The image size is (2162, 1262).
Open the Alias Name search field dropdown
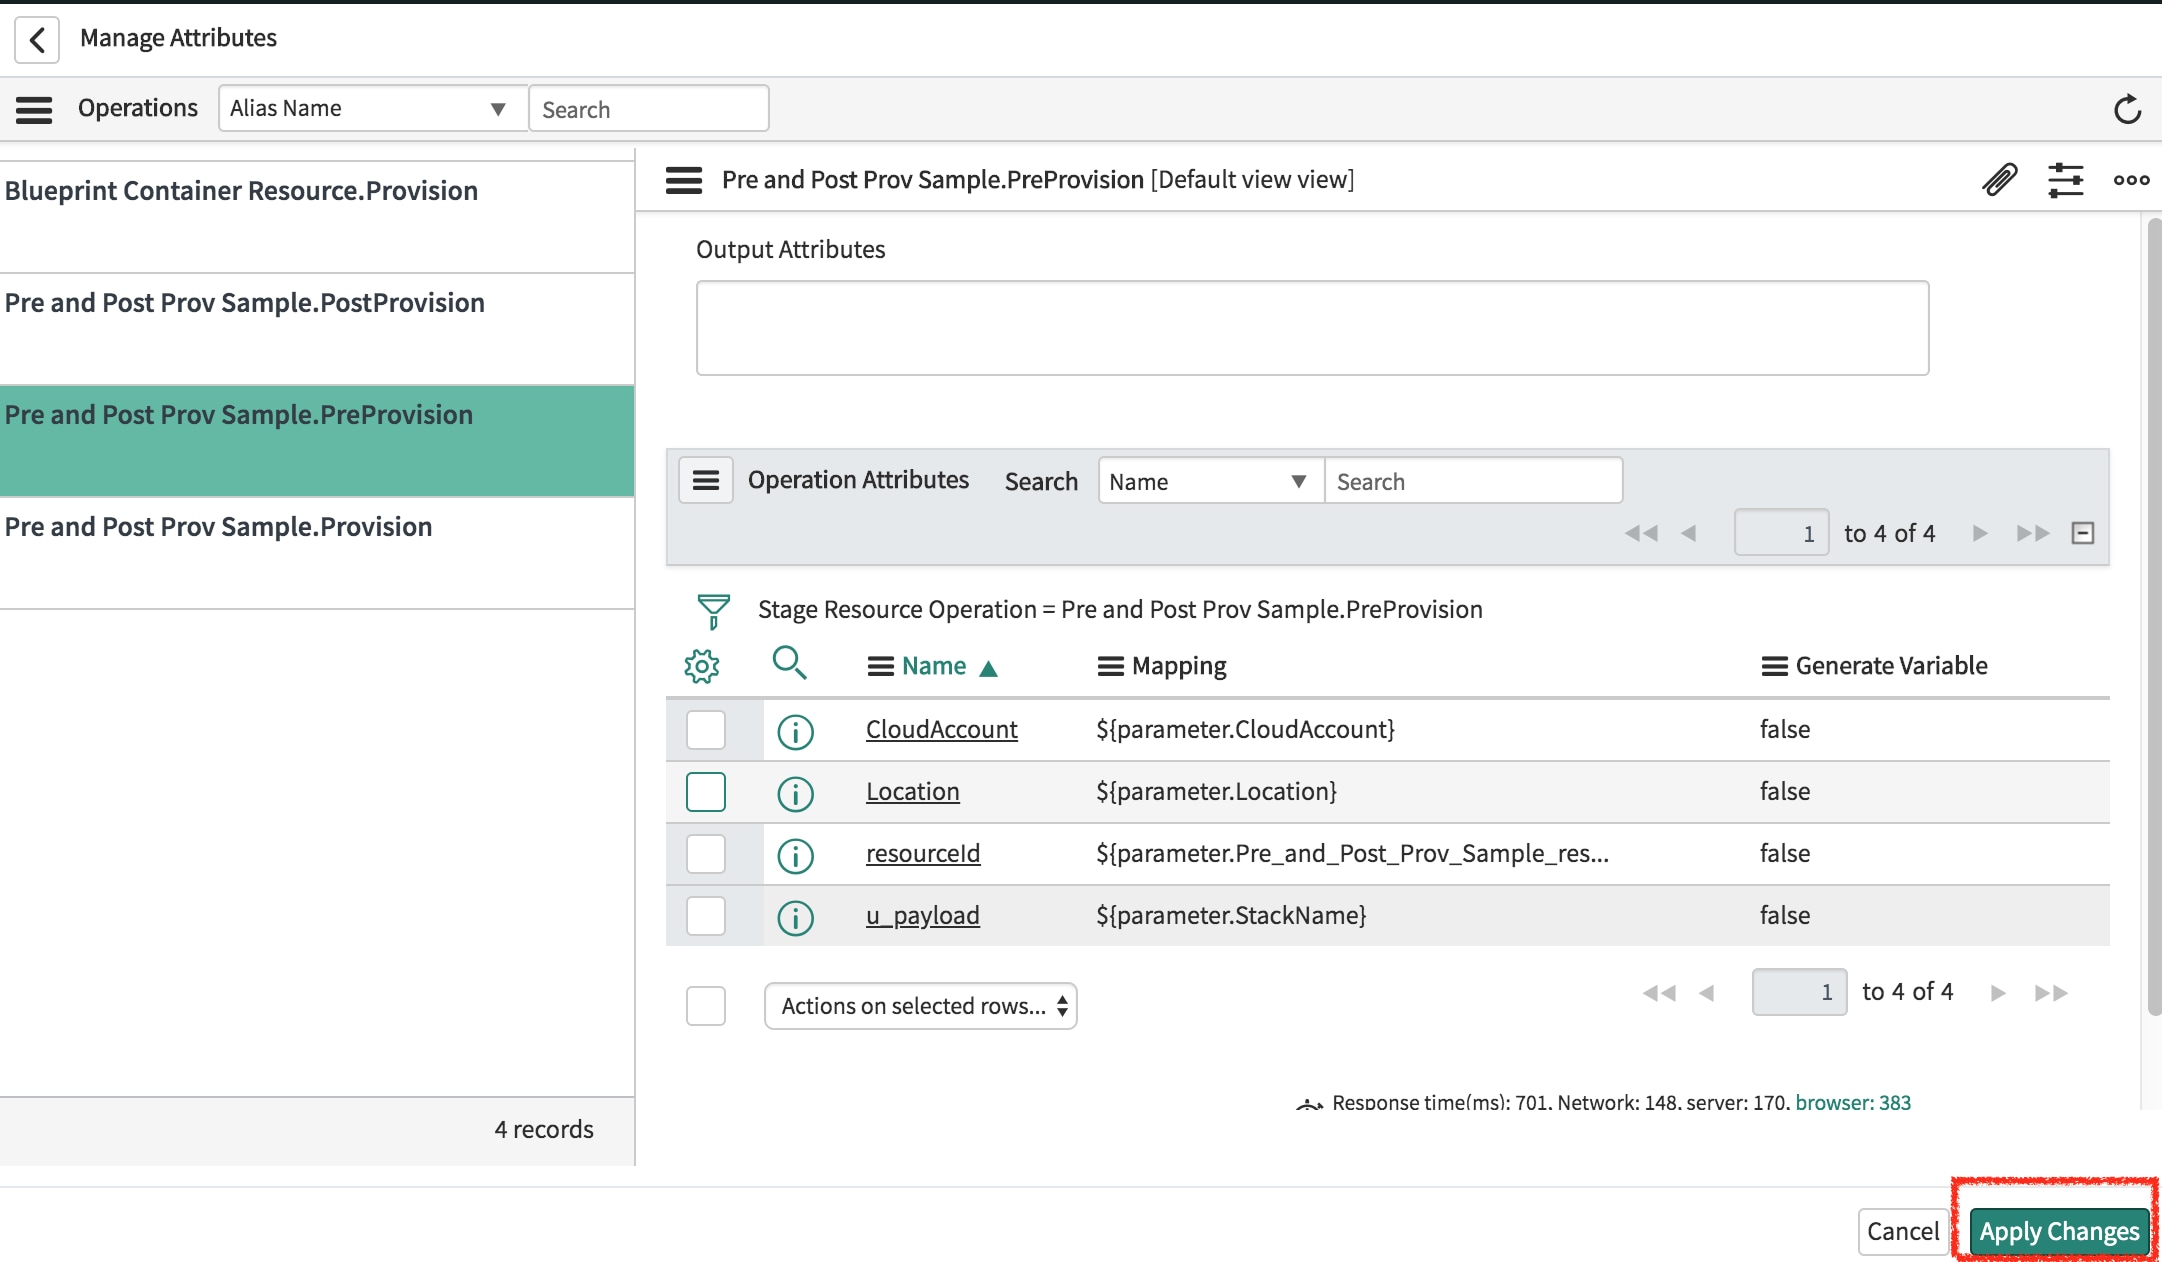pos(497,108)
